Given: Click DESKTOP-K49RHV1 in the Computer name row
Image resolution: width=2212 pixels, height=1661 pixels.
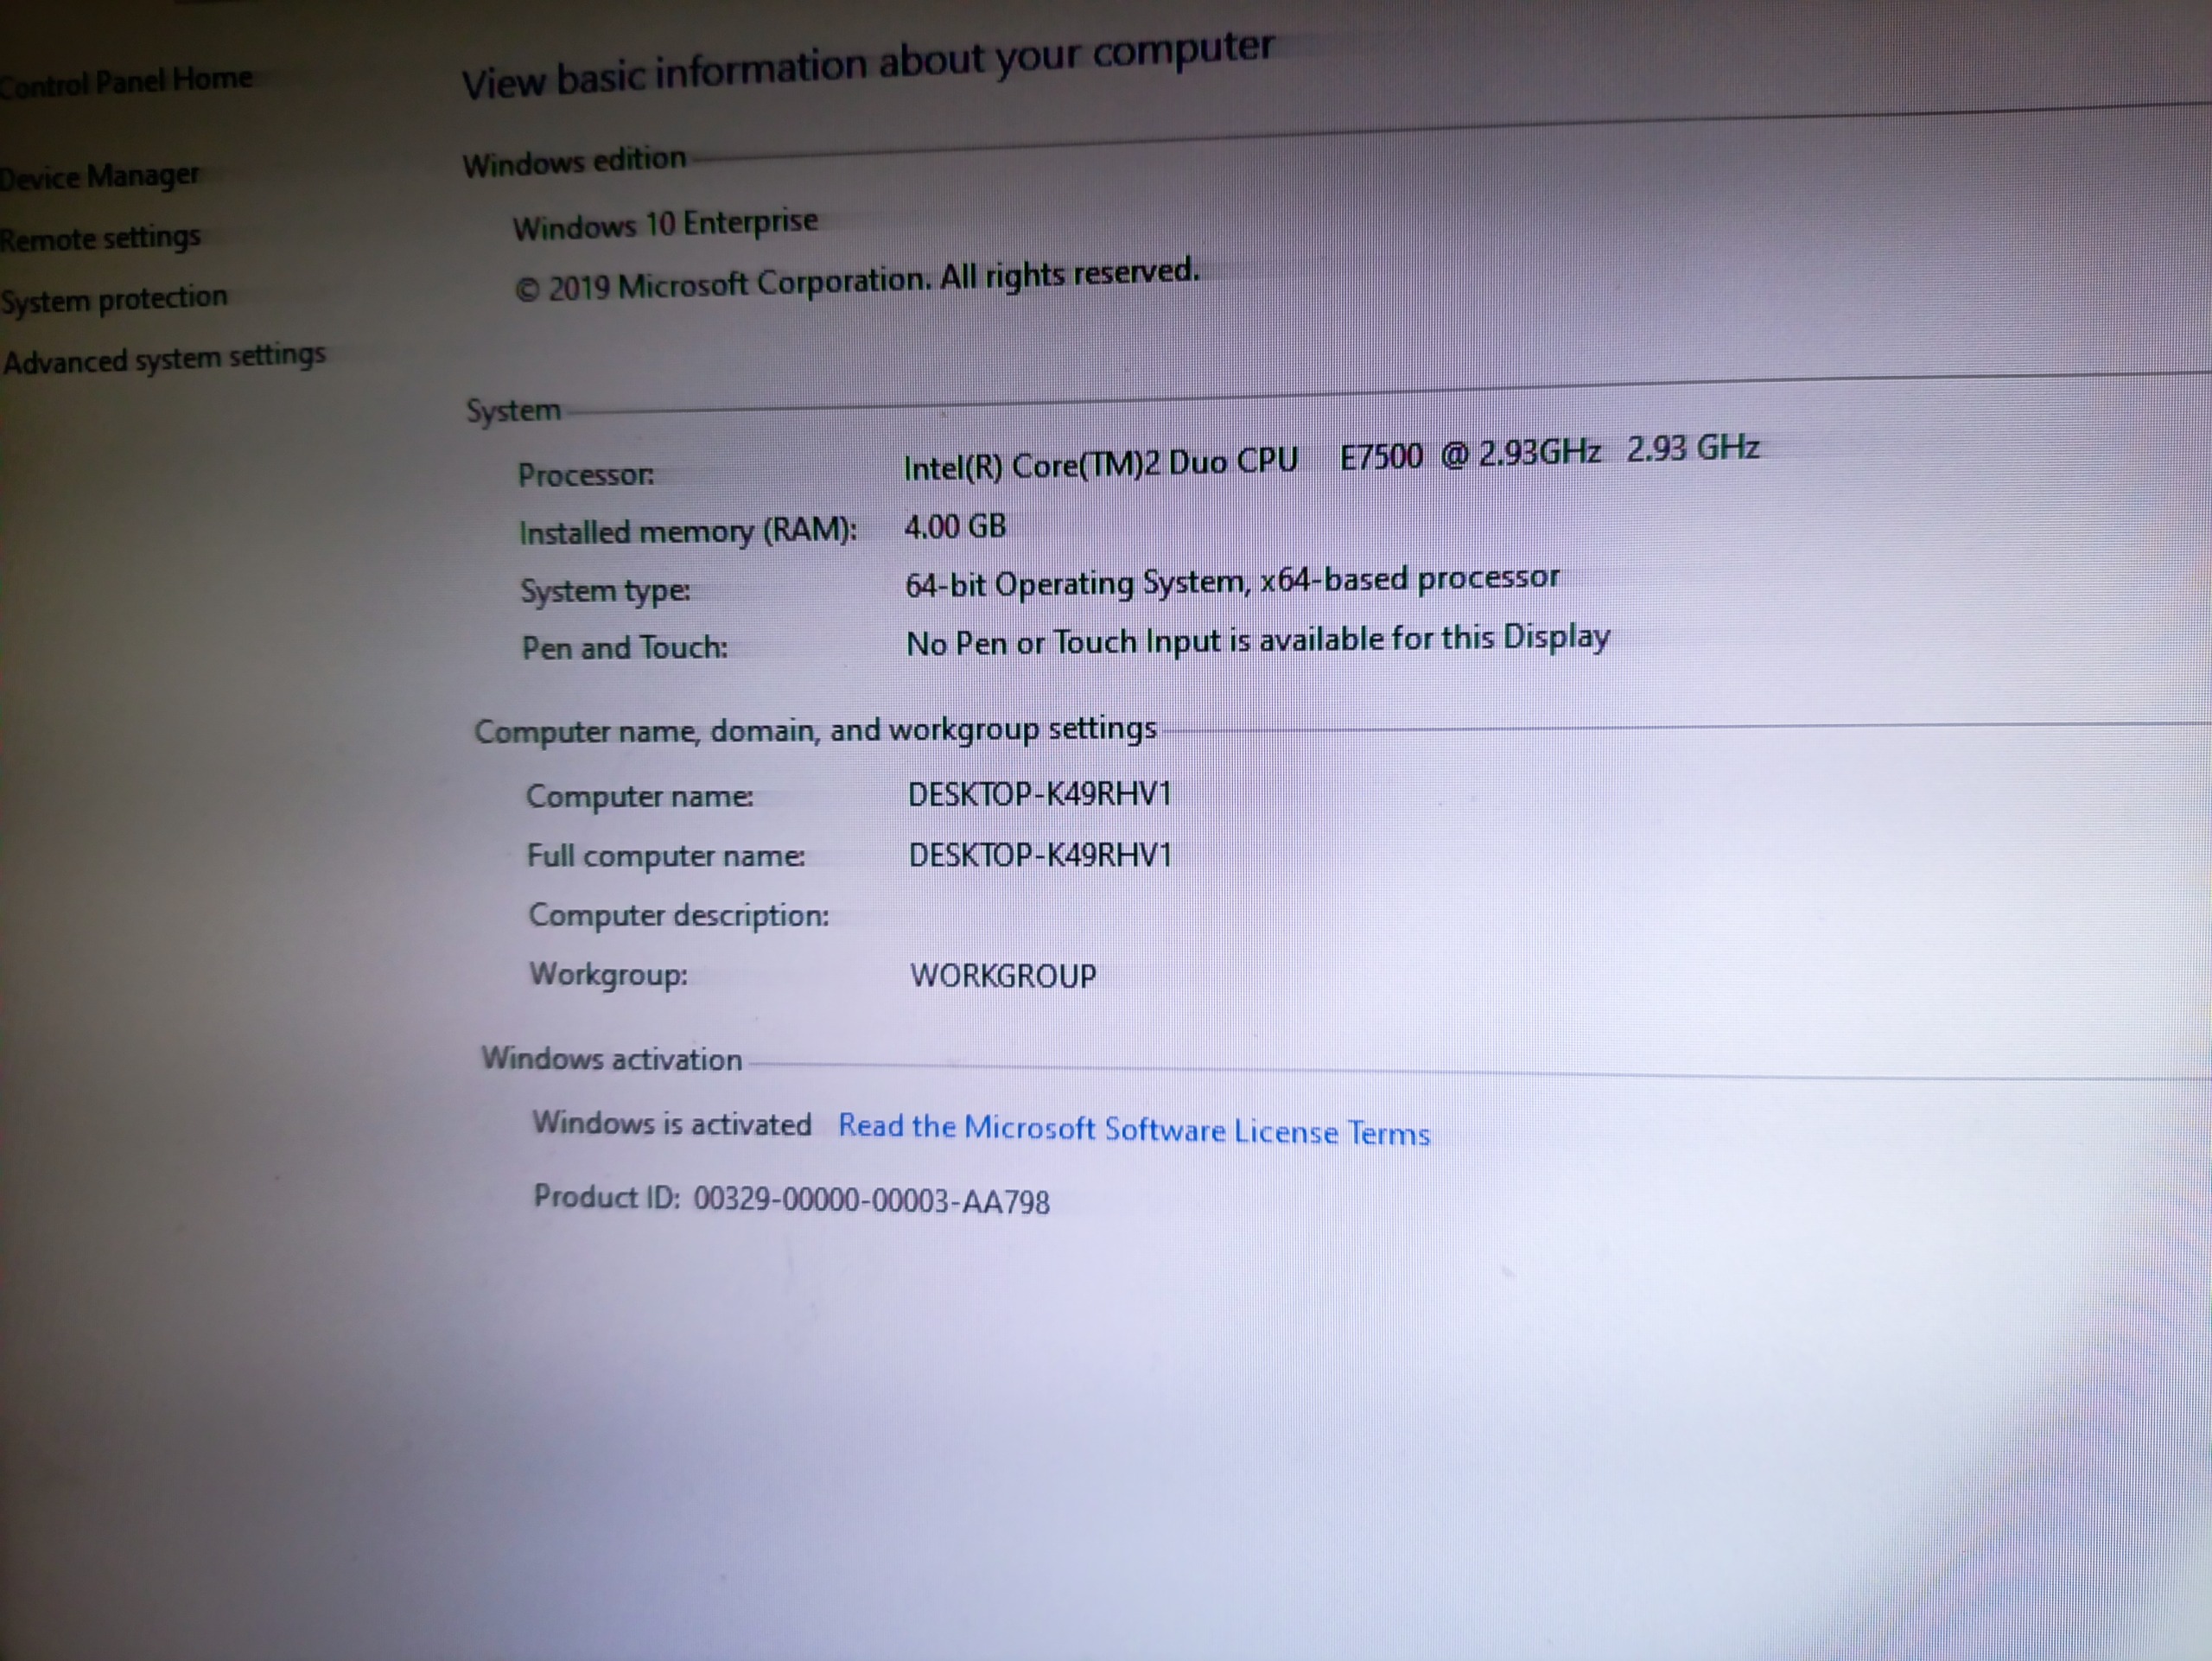Looking at the screenshot, I should point(1039,794).
